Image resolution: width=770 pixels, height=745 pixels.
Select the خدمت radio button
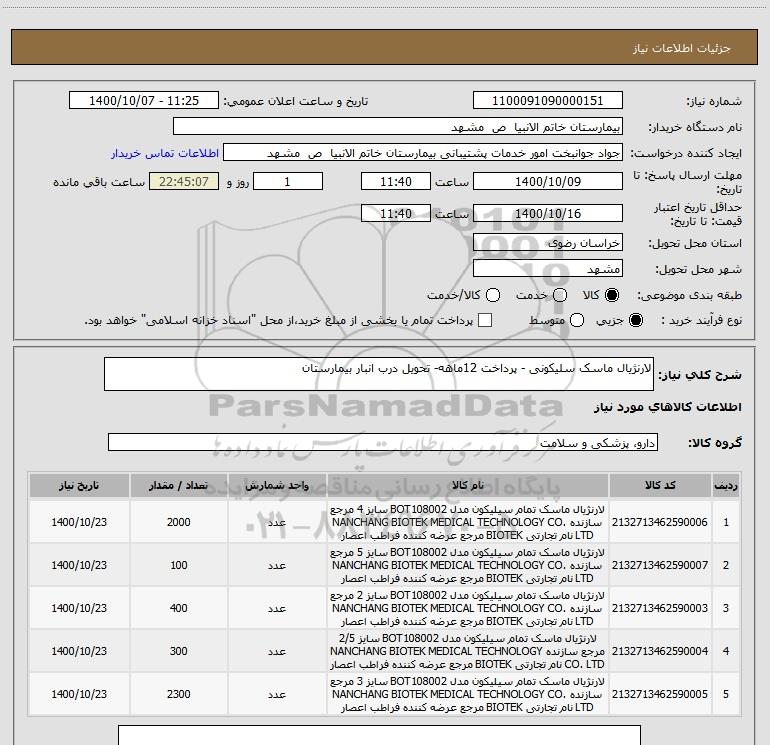pyautogui.click(x=560, y=295)
